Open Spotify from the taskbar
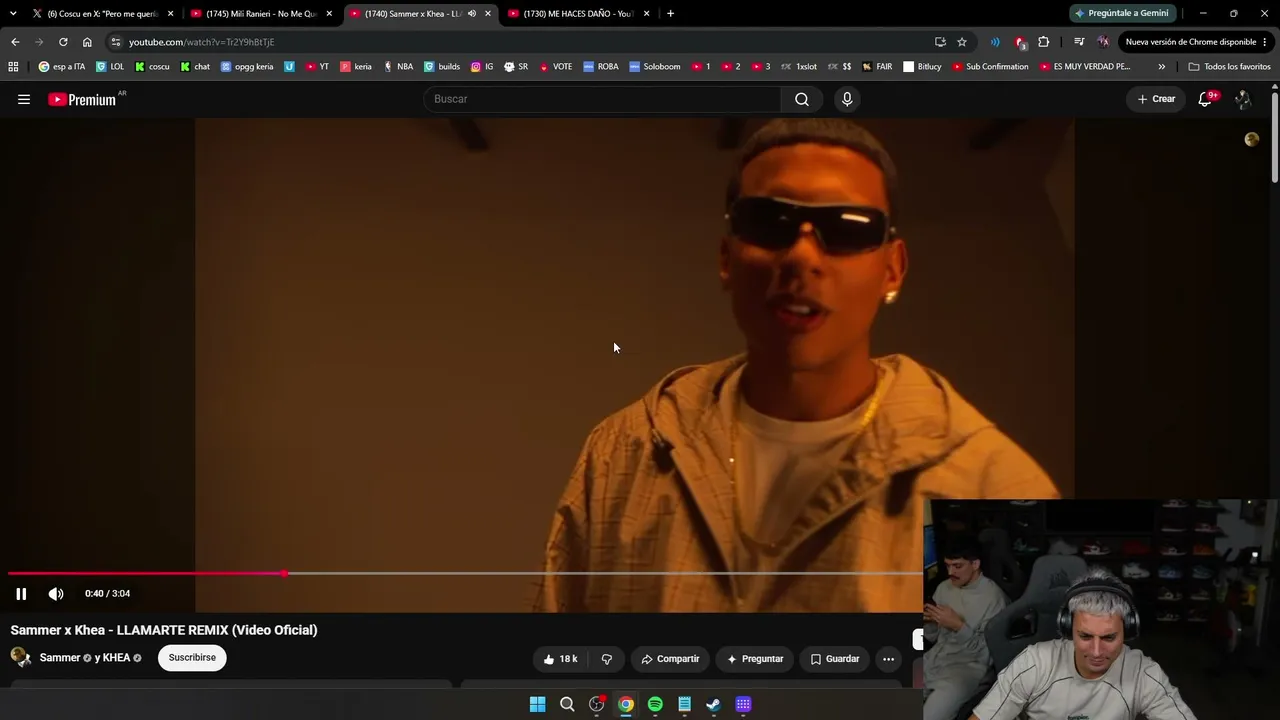 (655, 704)
